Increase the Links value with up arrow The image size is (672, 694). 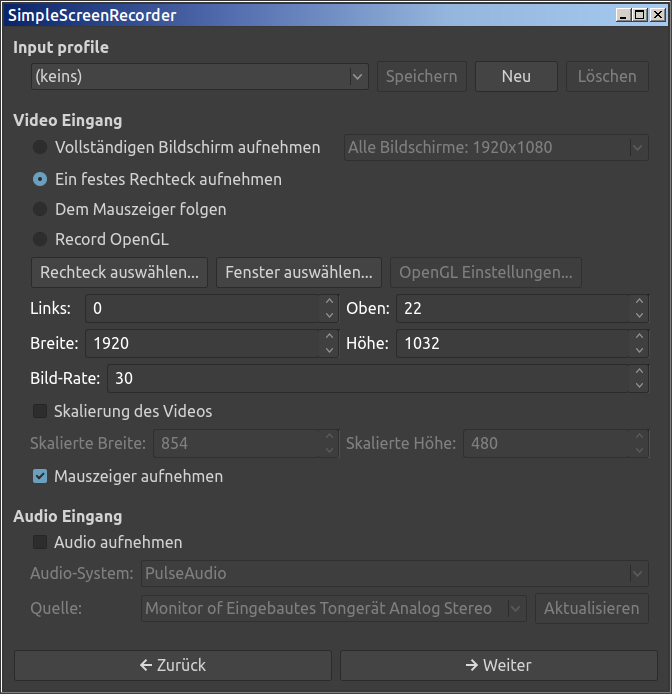330,302
